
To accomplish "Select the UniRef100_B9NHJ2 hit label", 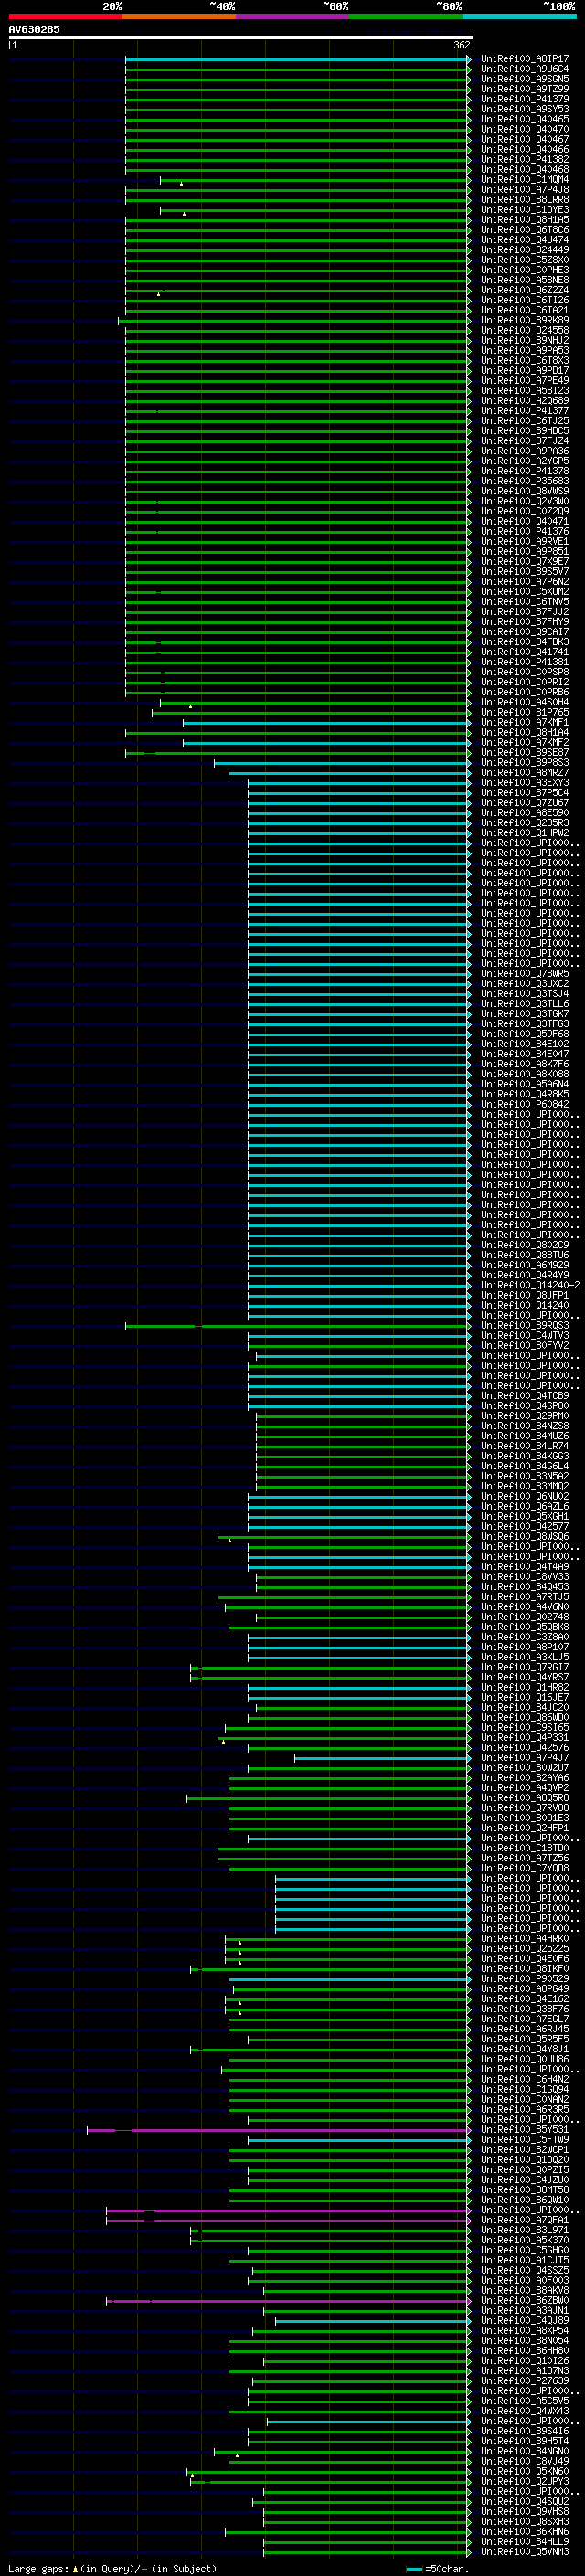I will pos(525,340).
